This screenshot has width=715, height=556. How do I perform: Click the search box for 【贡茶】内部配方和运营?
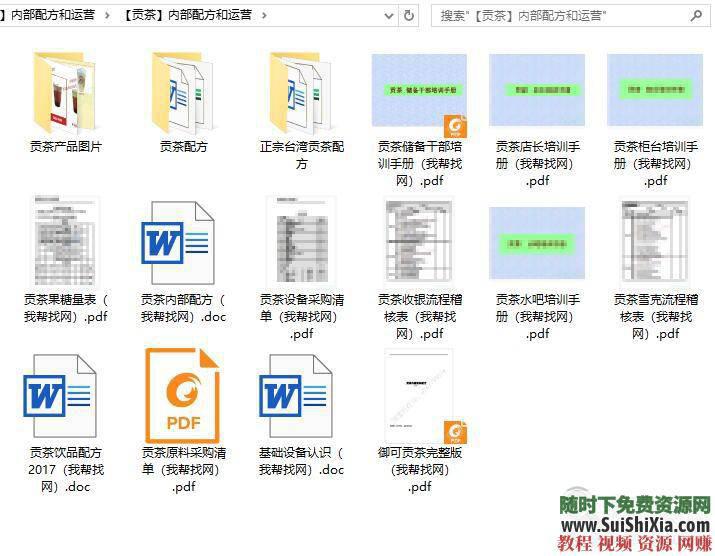[x=570, y=16]
